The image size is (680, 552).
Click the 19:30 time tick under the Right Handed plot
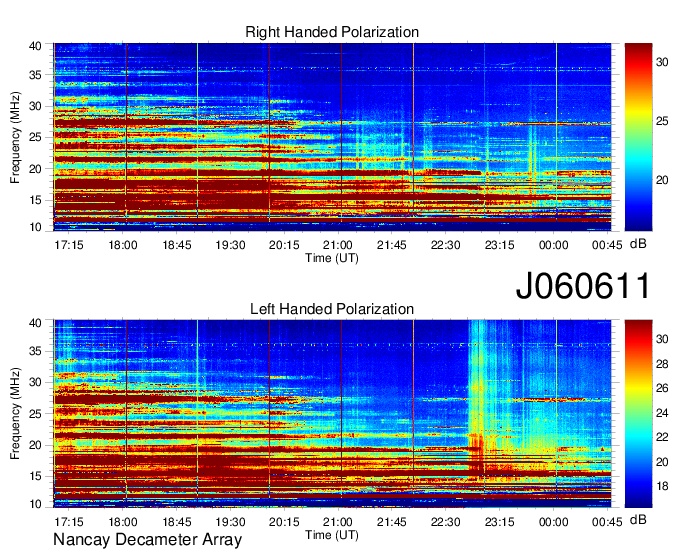click(x=230, y=245)
